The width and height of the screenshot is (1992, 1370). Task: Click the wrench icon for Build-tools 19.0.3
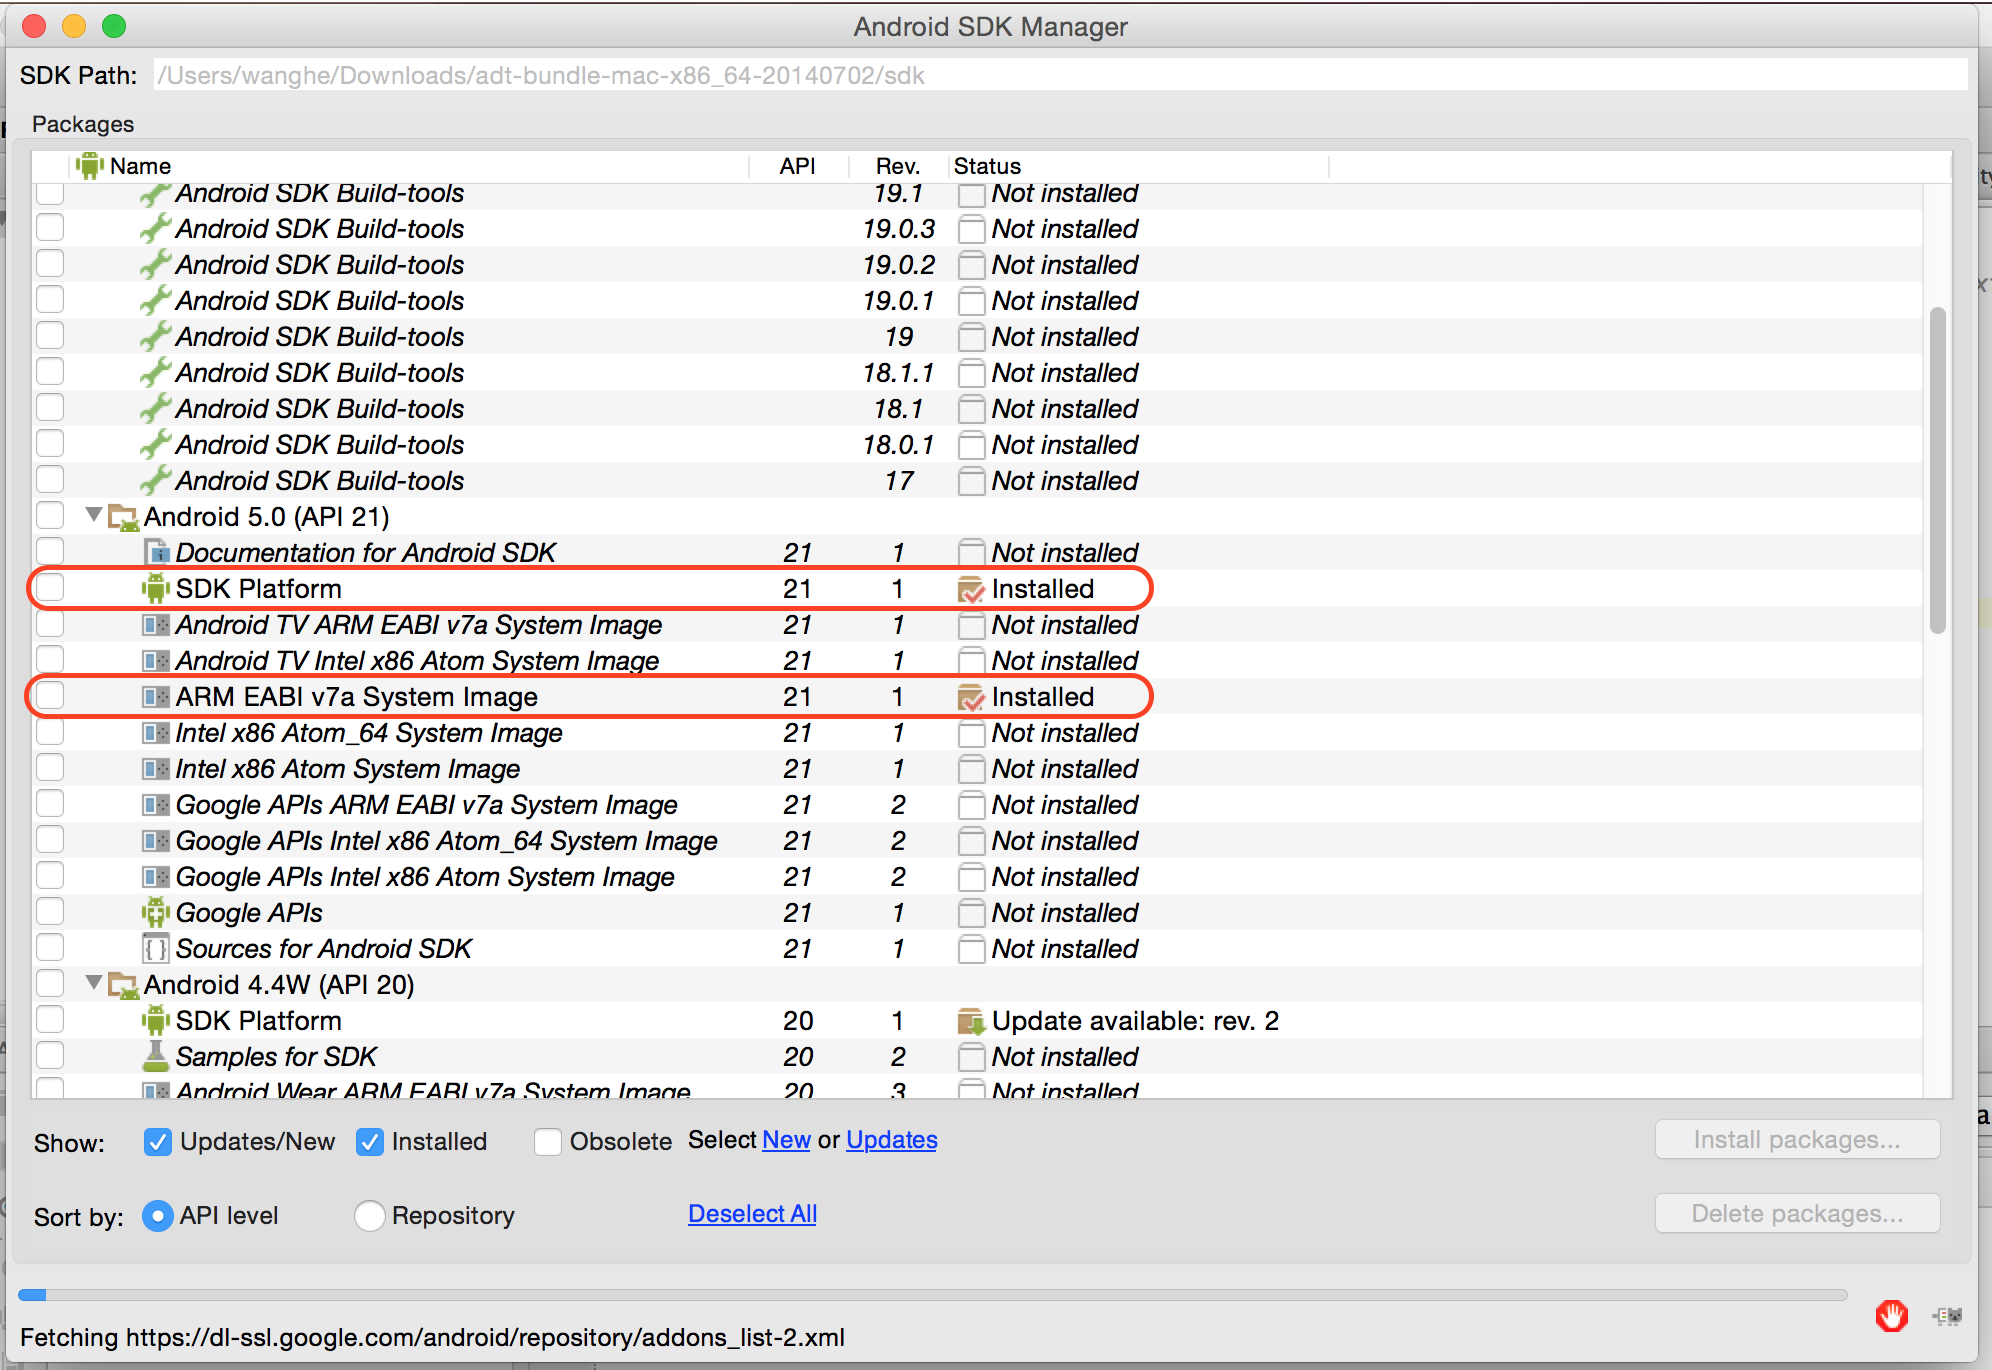(x=154, y=229)
